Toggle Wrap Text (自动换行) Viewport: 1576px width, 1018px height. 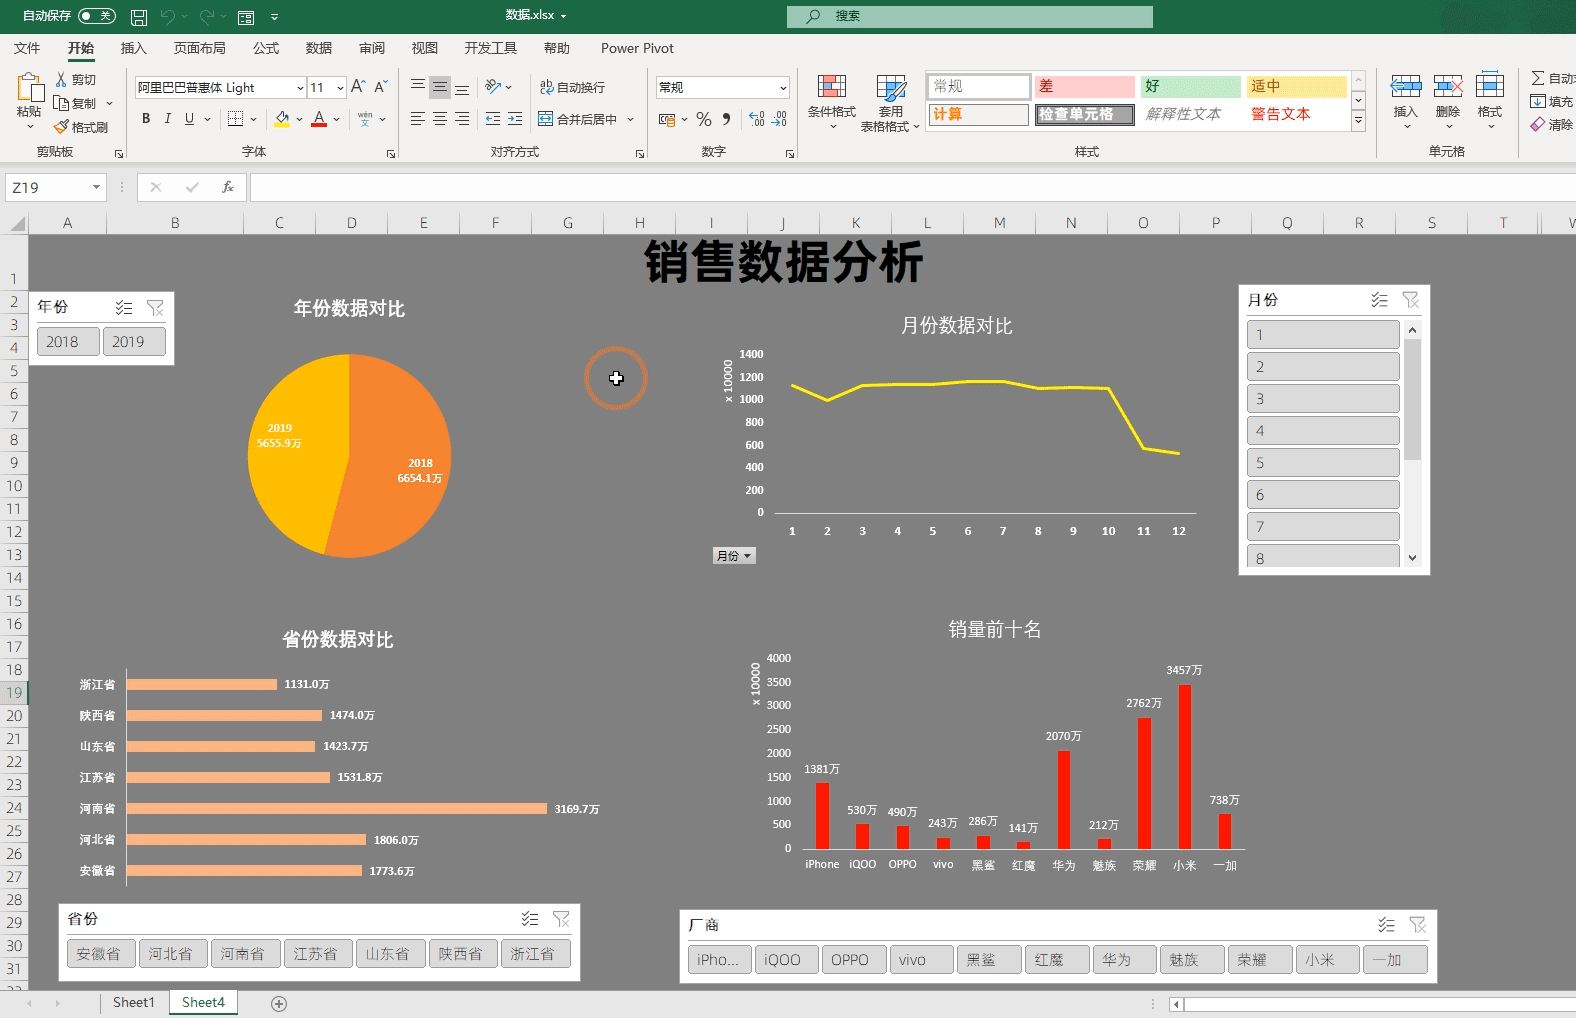[572, 88]
